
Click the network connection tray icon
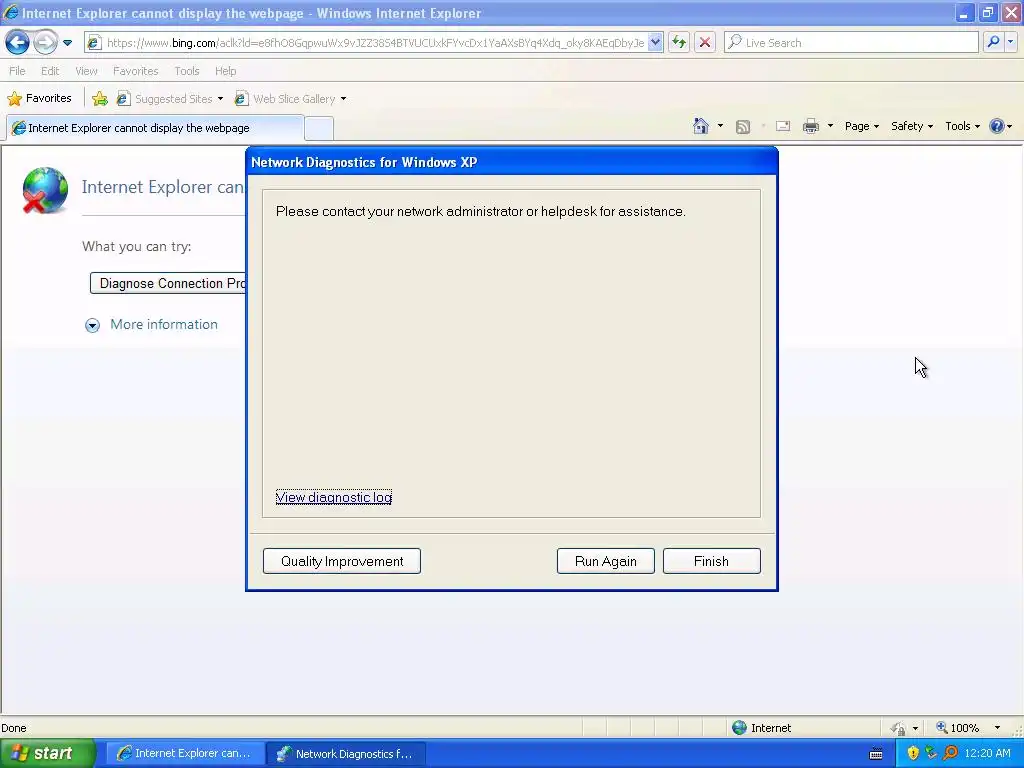[931, 754]
